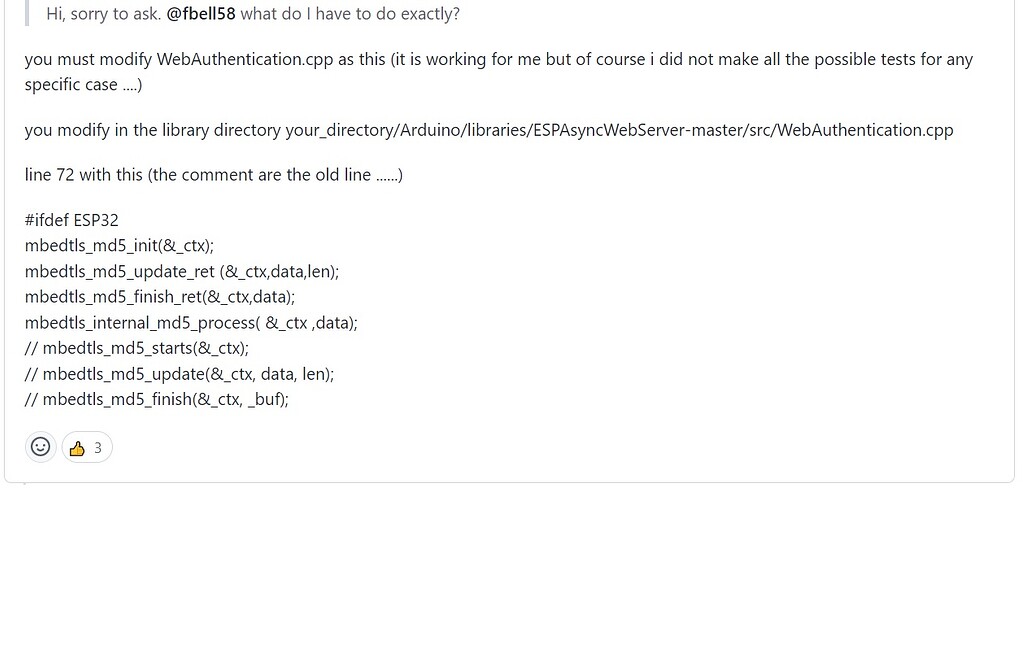Click the mbedtls_internal_md5_process line

(x=191, y=323)
